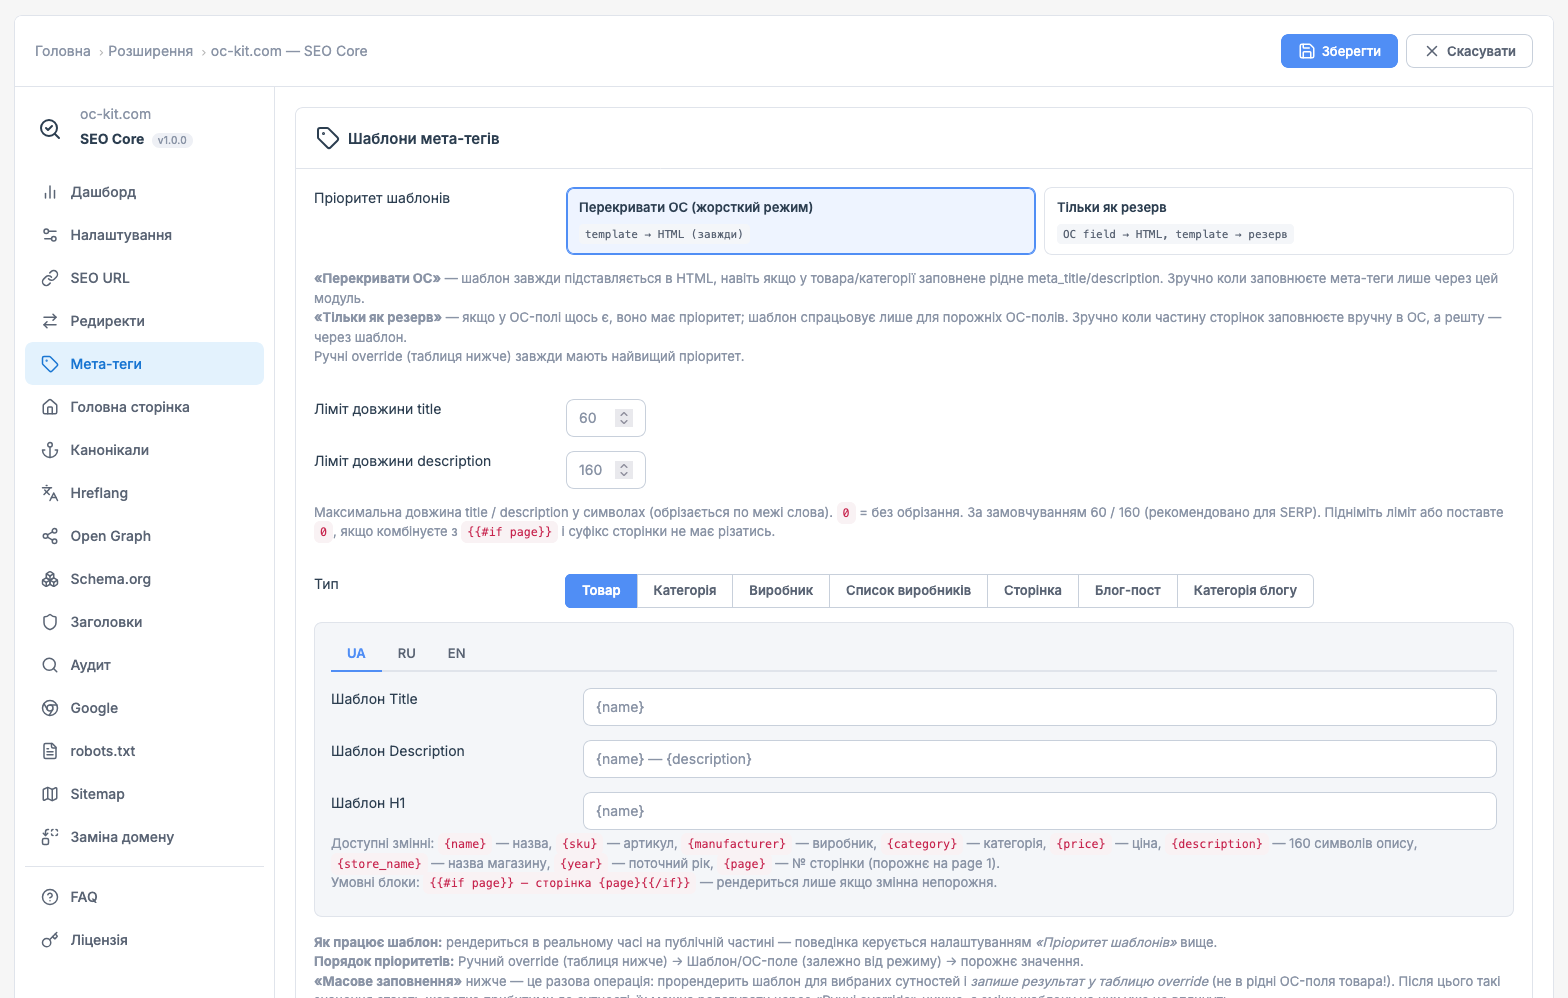
Task: Increase the title length limit stepper
Action: click(624, 414)
